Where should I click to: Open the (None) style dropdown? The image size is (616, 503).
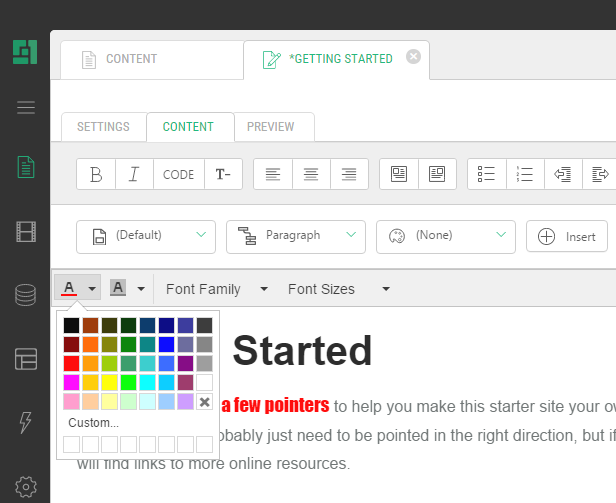[x=446, y=237]
